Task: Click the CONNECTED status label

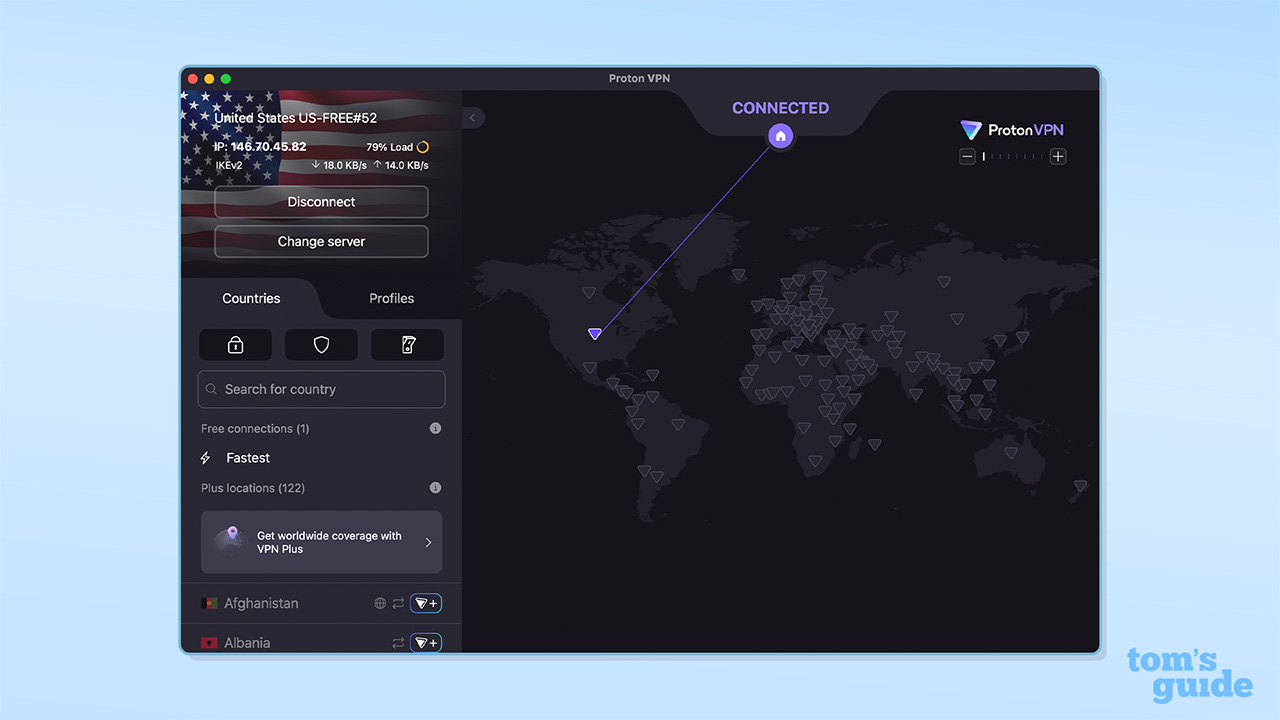Action: (x=781, y=108)
